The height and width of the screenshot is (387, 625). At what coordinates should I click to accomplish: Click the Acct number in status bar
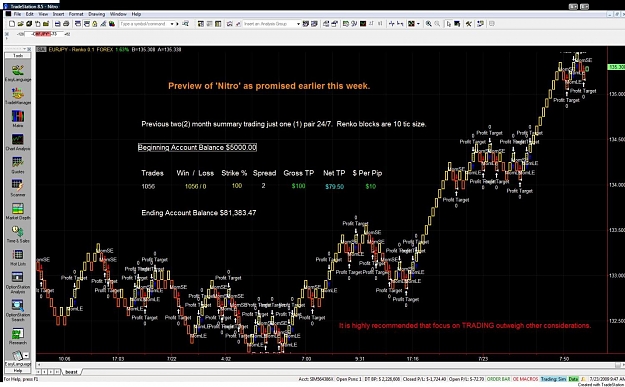(315, 379)
